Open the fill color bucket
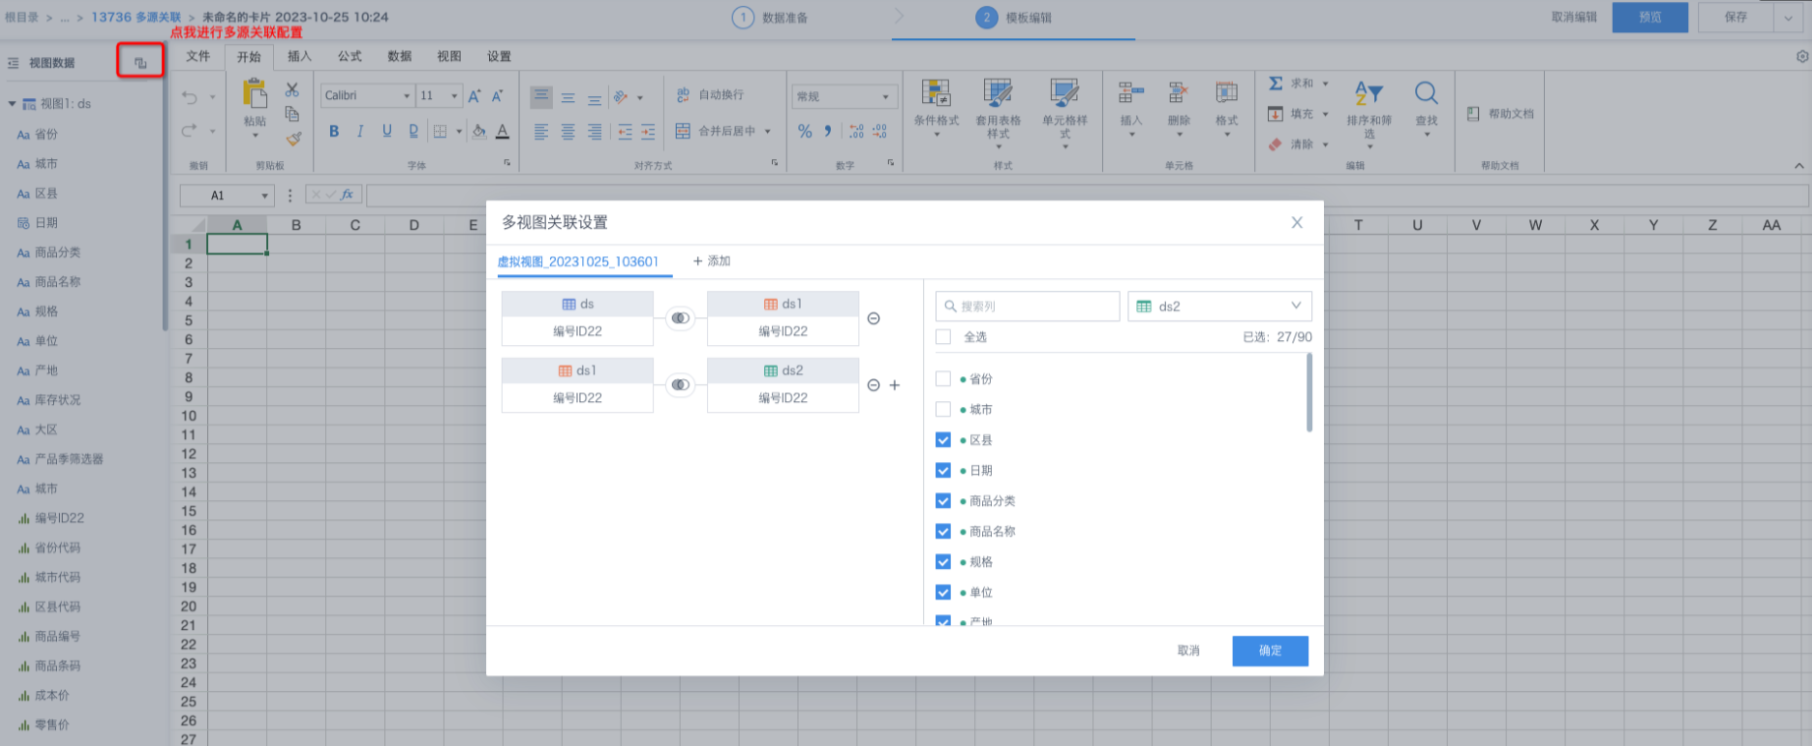1812x746 pixels. [x=479, y=131]
